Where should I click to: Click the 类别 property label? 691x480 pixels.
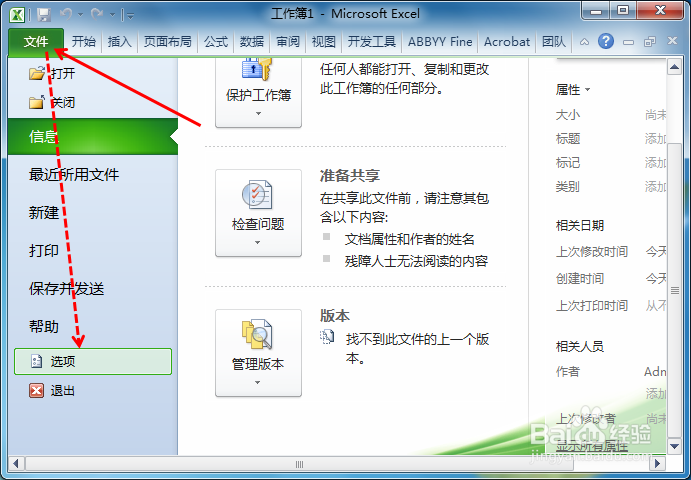[x=568, y=186]
